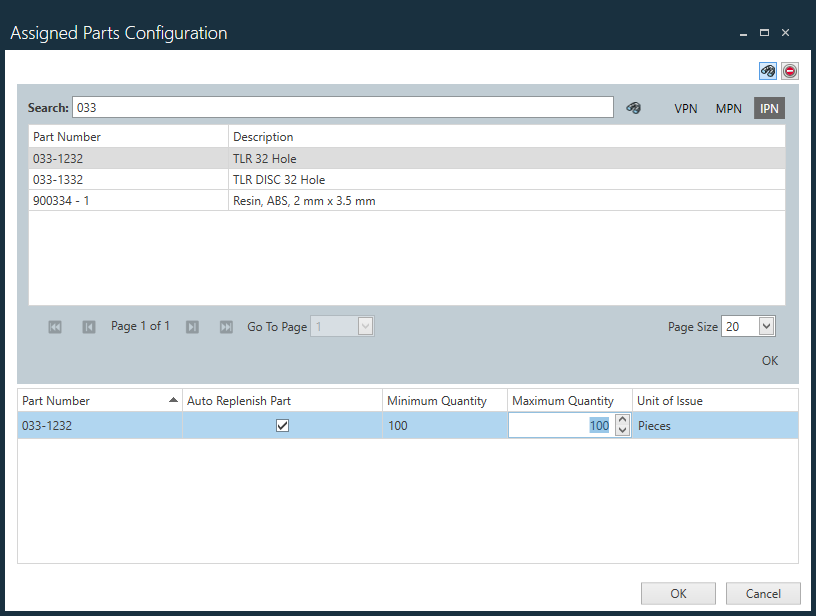The height and width of the screenshot is (616, 816).
Task: Open the Go To Page dropdown
Action: click(364, 326)
